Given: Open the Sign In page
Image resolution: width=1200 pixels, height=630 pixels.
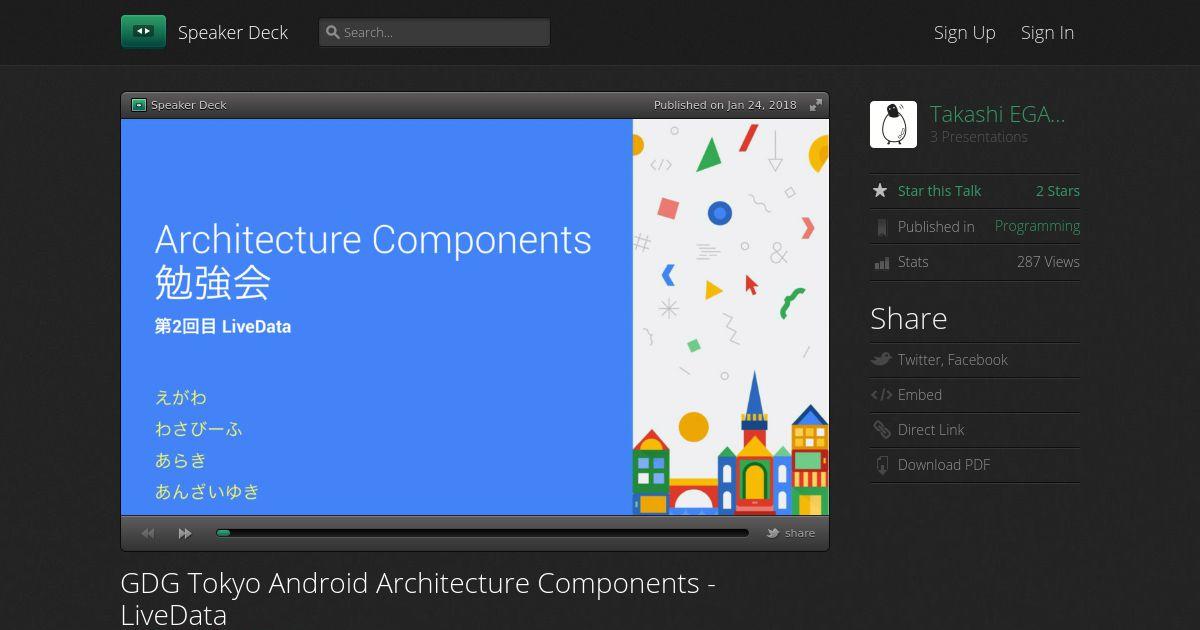Looking at the screenshot, I should tap(1047, 32).
